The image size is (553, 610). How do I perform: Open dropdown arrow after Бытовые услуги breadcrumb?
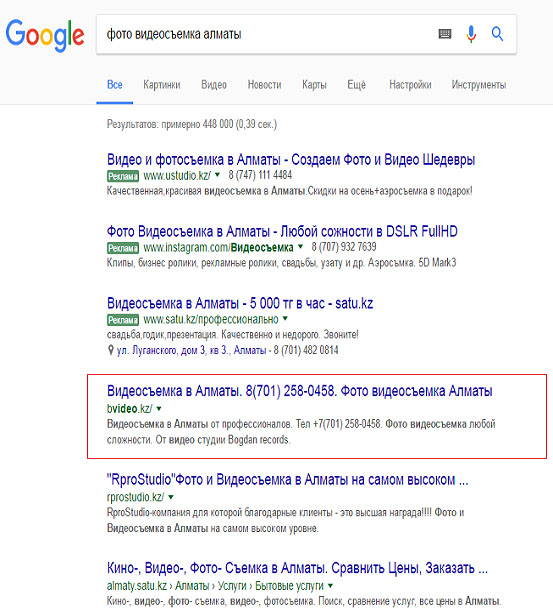click(330, 585)
